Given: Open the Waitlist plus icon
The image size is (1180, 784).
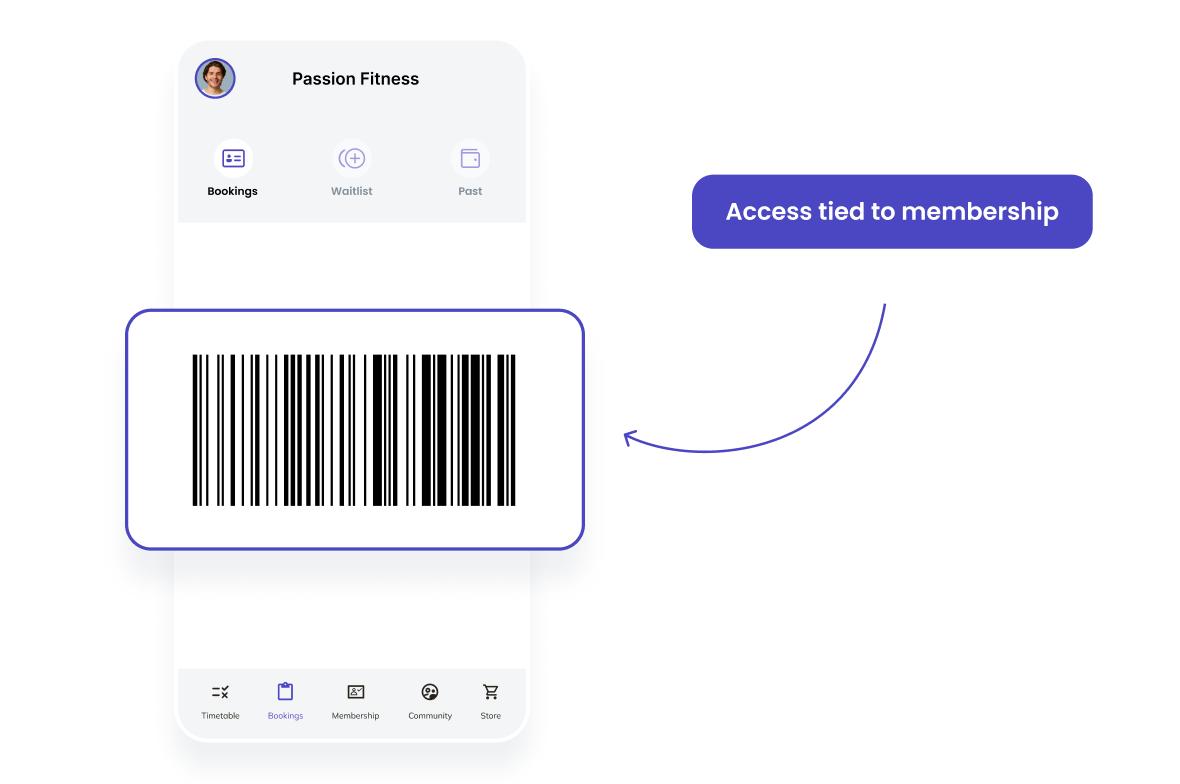Looking at the screenshot, I should (x=352, y=159).
